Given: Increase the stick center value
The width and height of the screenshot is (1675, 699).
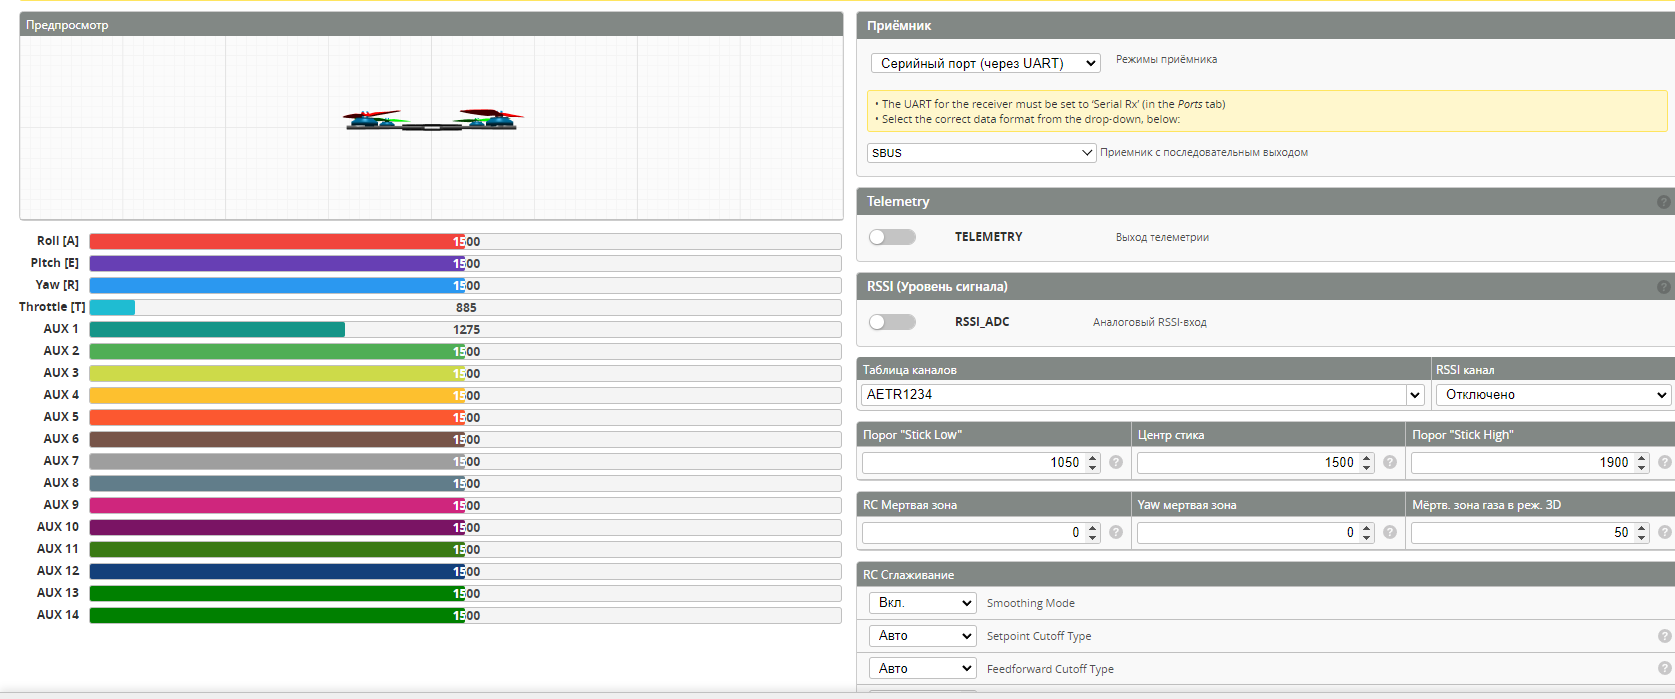Looking at the screenshot, I should point(1367,458).
